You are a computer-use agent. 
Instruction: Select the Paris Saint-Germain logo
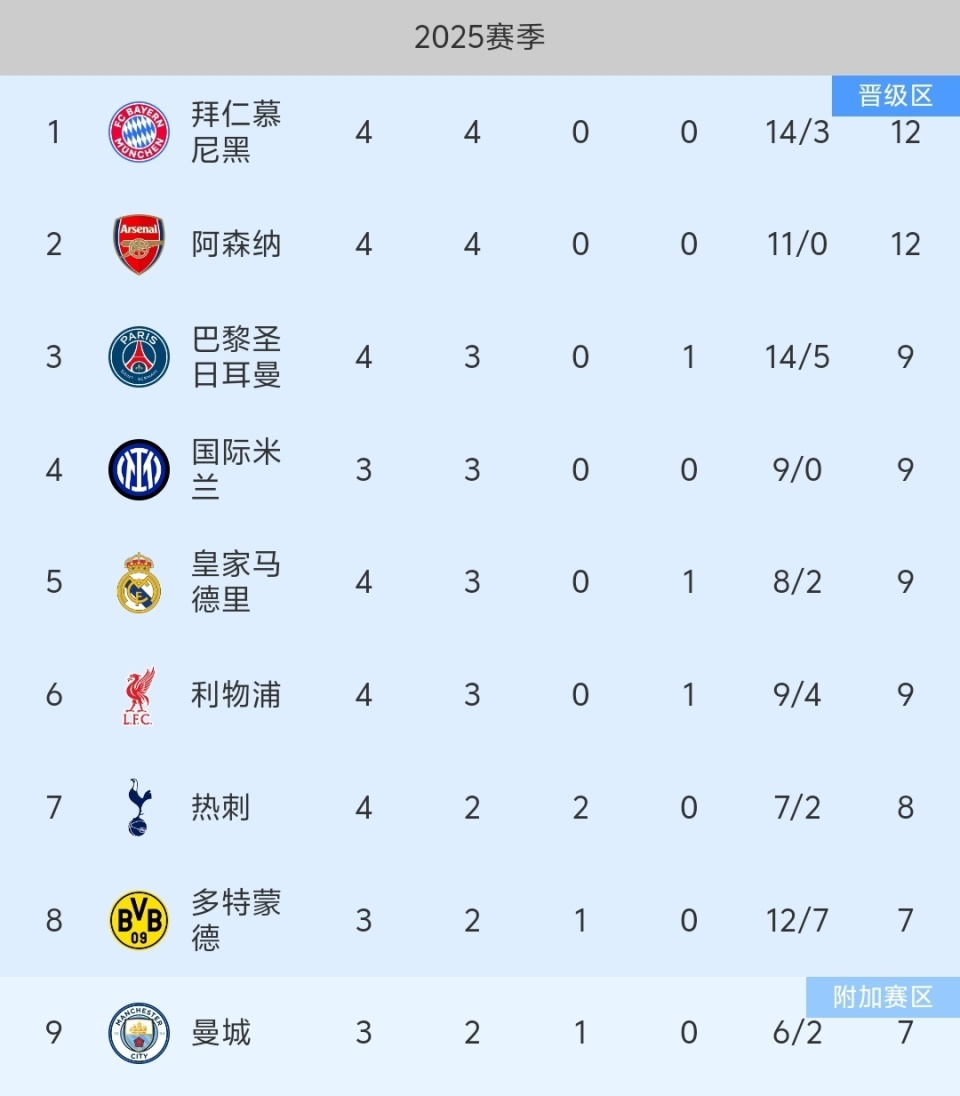click(139, 357)
